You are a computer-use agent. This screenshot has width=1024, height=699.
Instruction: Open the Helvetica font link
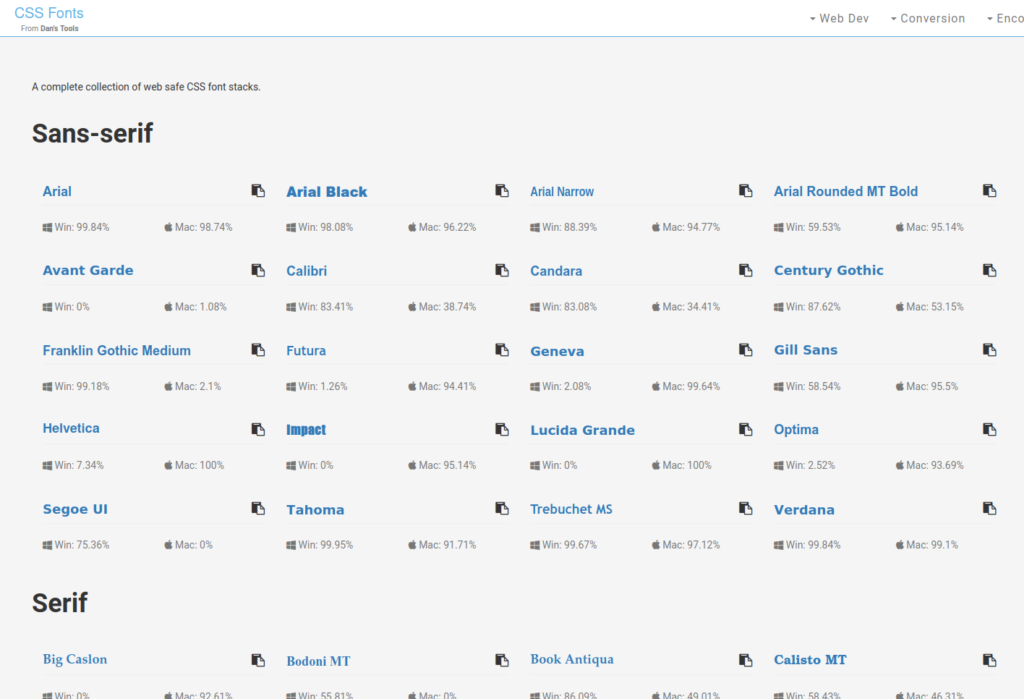pyautogui.click(x=71, y=429)
